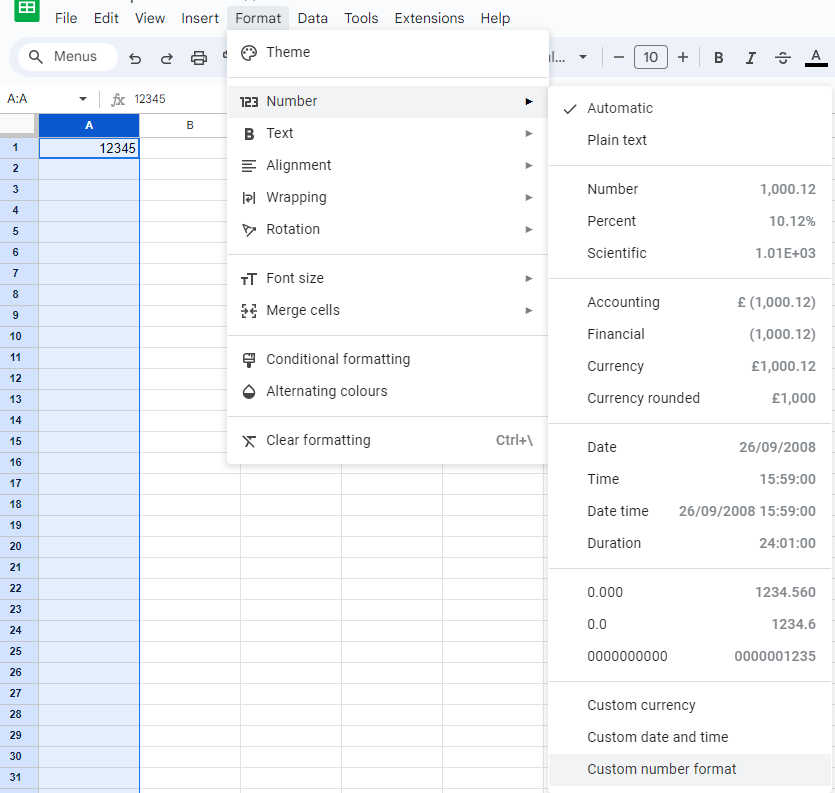Apply Accounting format
This screenshot has width=835, height=793.
pyautogui.click(x=690, y=302)
